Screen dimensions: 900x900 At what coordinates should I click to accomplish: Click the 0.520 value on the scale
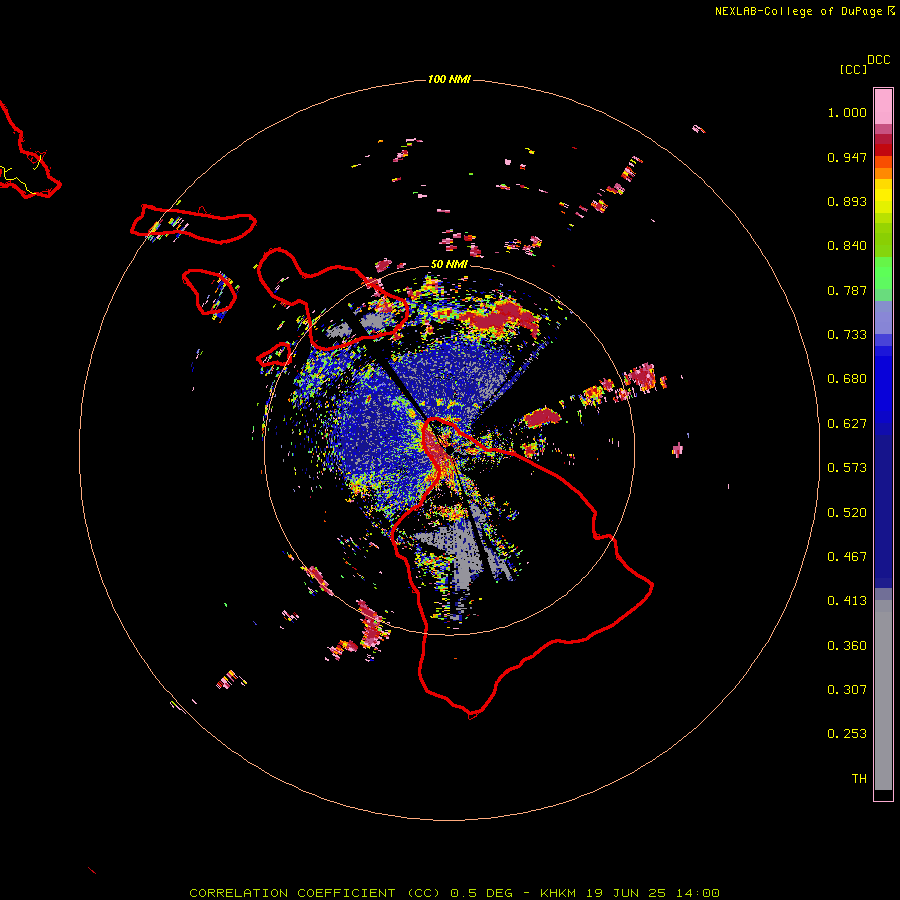click(847, 513)
